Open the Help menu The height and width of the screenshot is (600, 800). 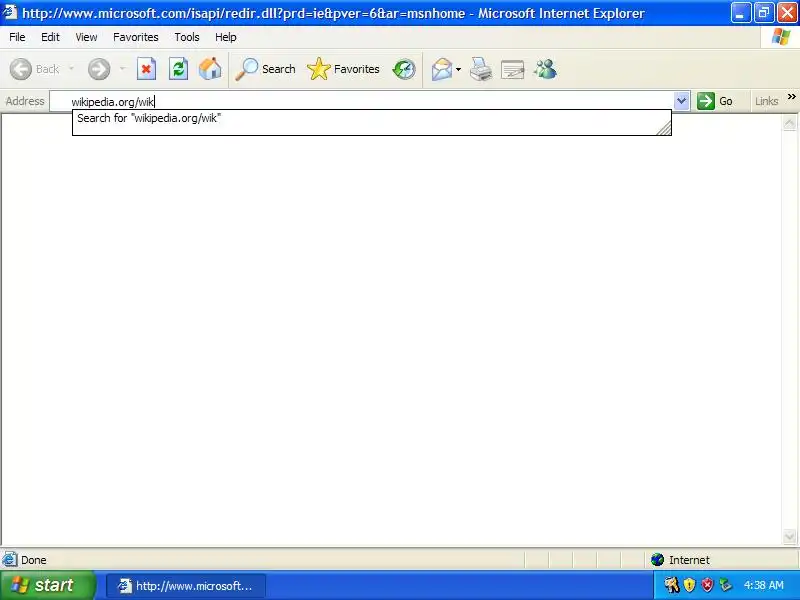tap(226, 37)
